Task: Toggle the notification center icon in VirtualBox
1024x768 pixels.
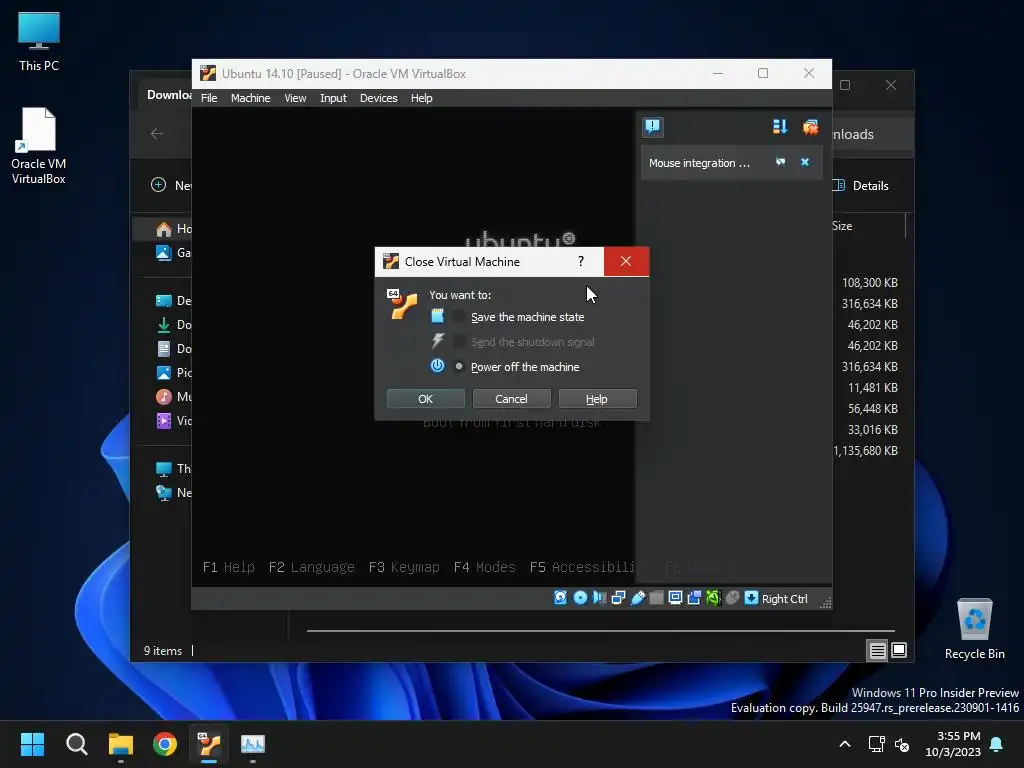Action: 652,127
